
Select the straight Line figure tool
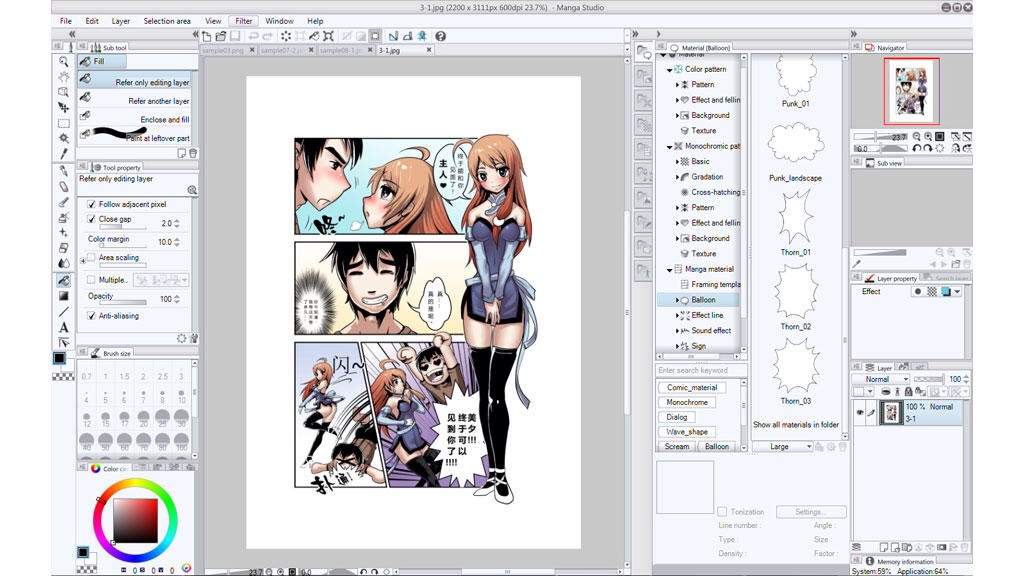(63, 312)
